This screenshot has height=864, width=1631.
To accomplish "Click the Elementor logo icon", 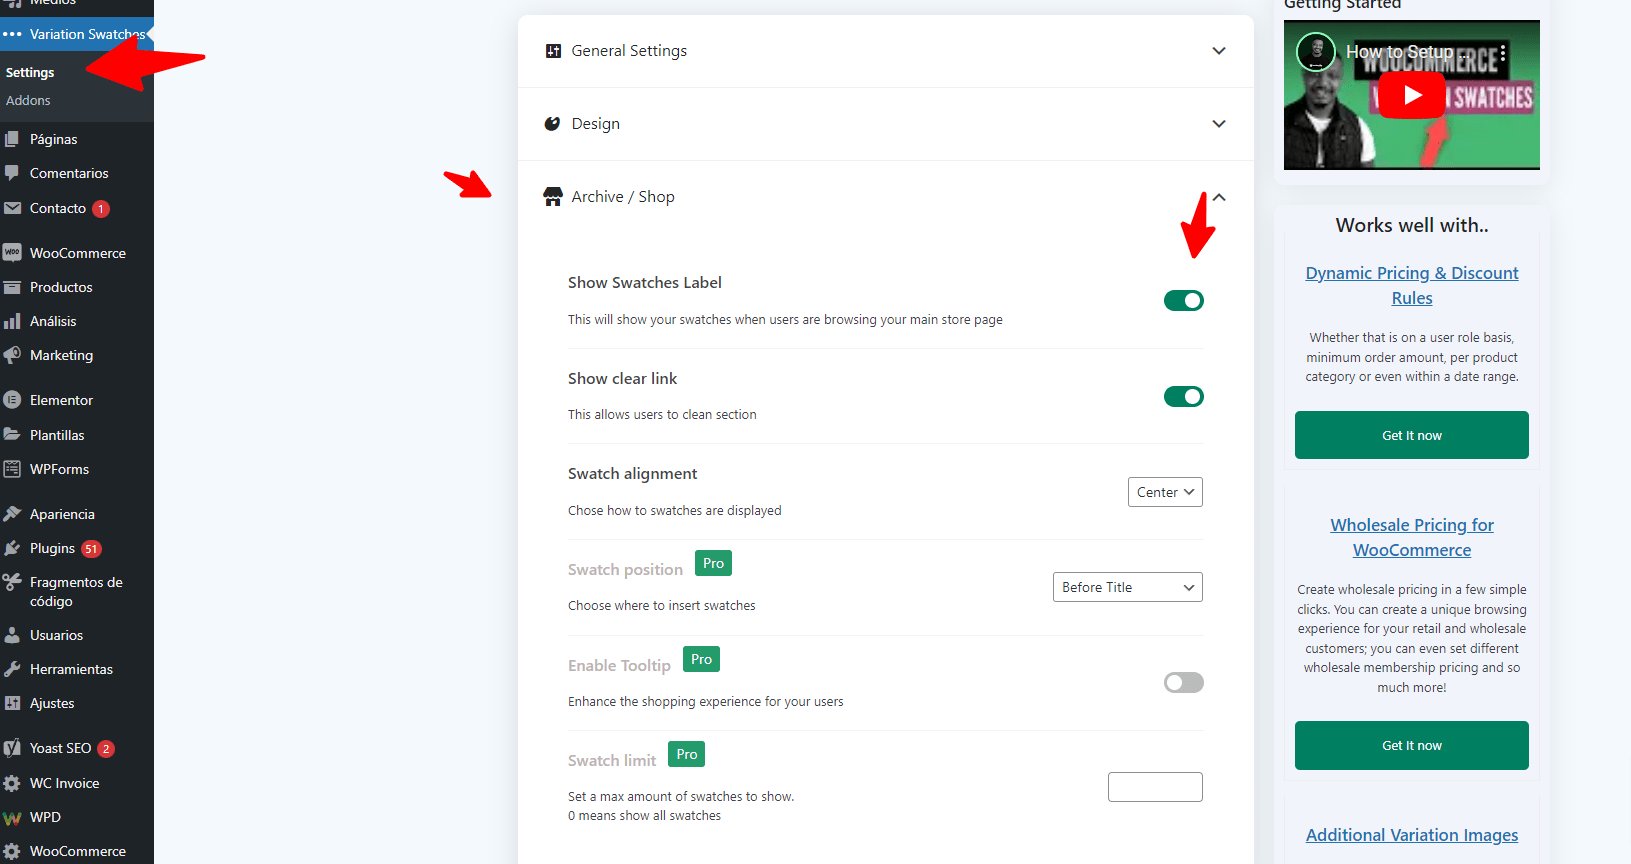I will tap(12, 400).
